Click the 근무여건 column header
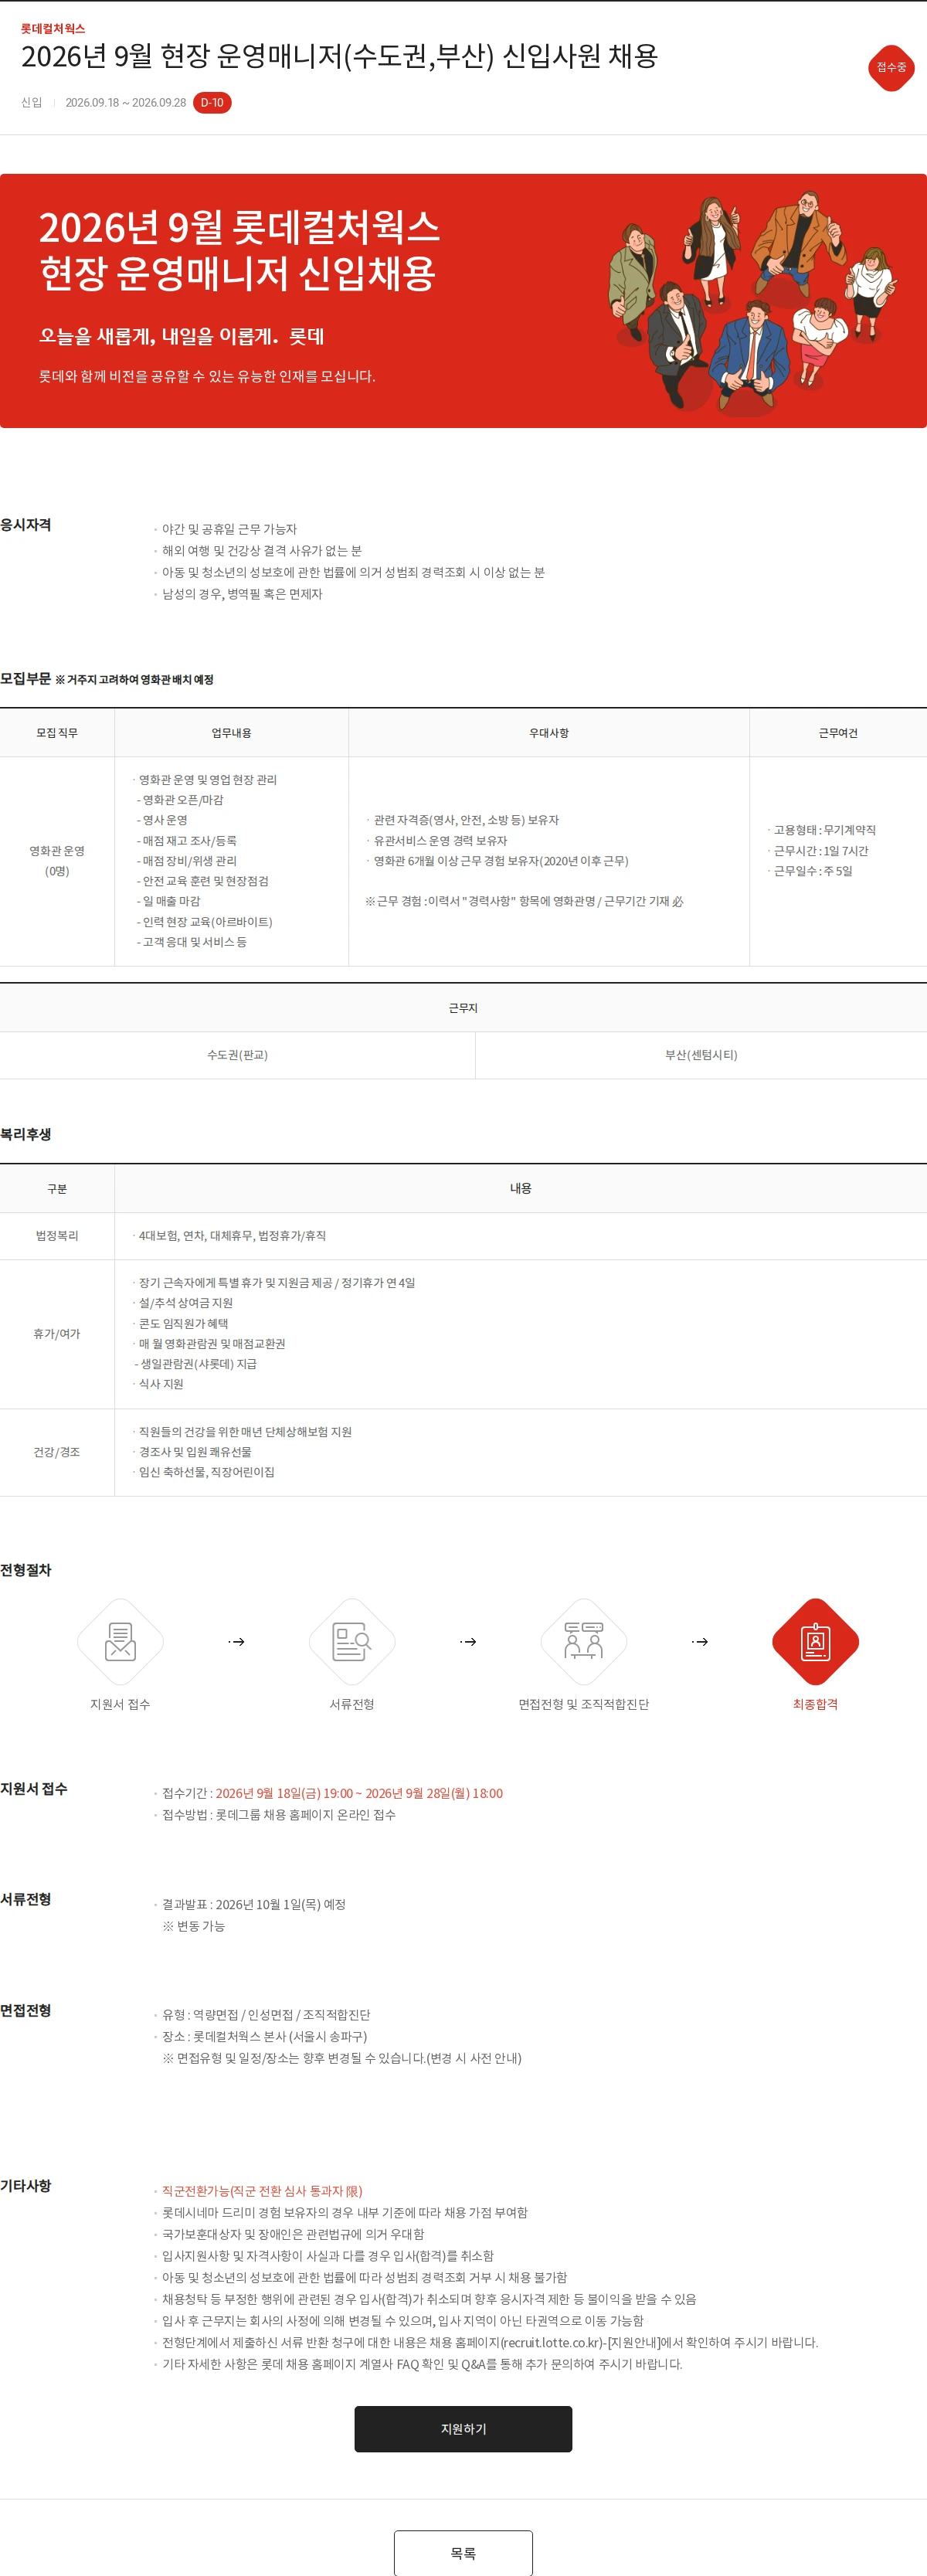Viewport: 927px width, 2576px height. [838, 733]
